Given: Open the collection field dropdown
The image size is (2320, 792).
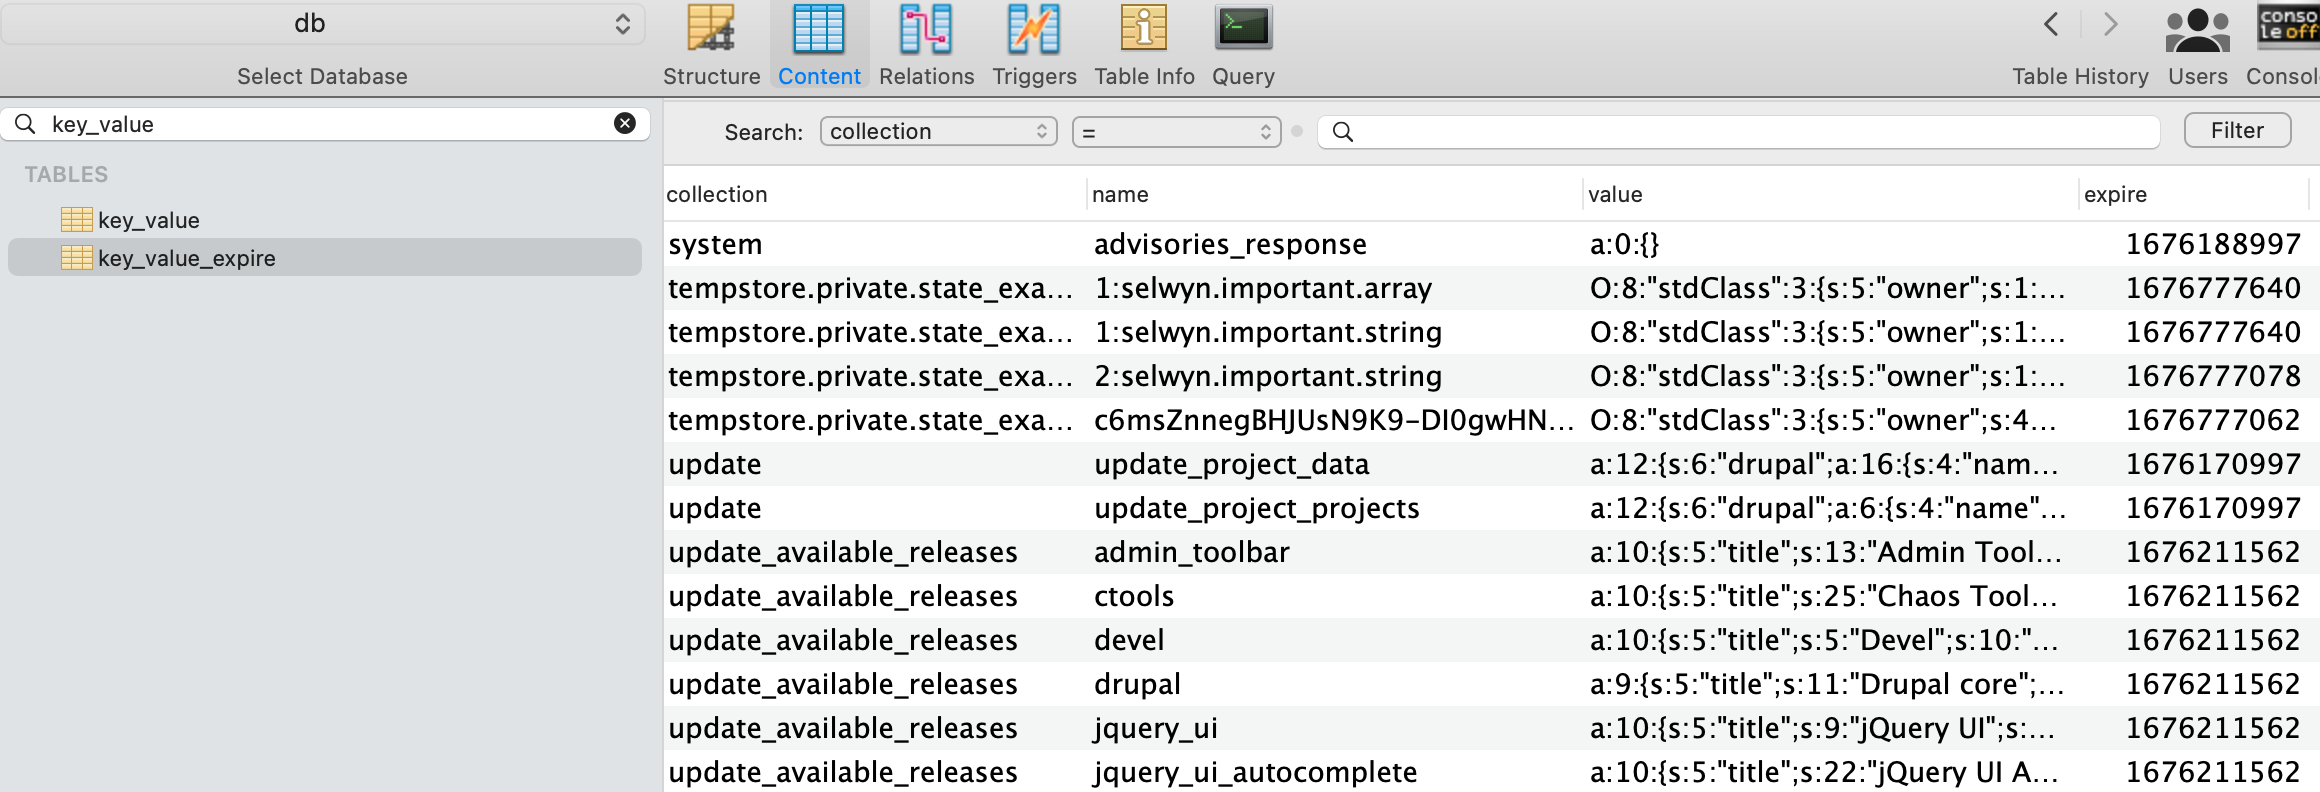Looking at the screenshot, I should click(x=939, y=131).
